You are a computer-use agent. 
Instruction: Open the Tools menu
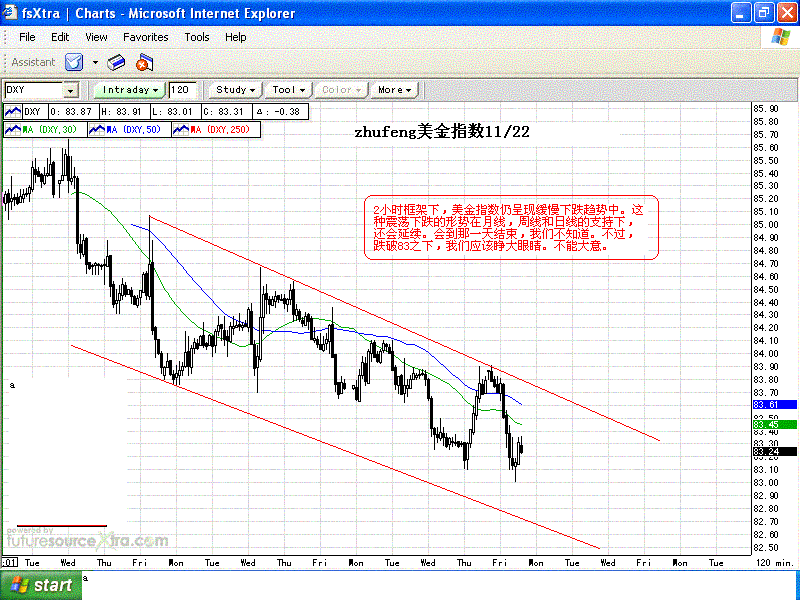[x=196, y=37]
